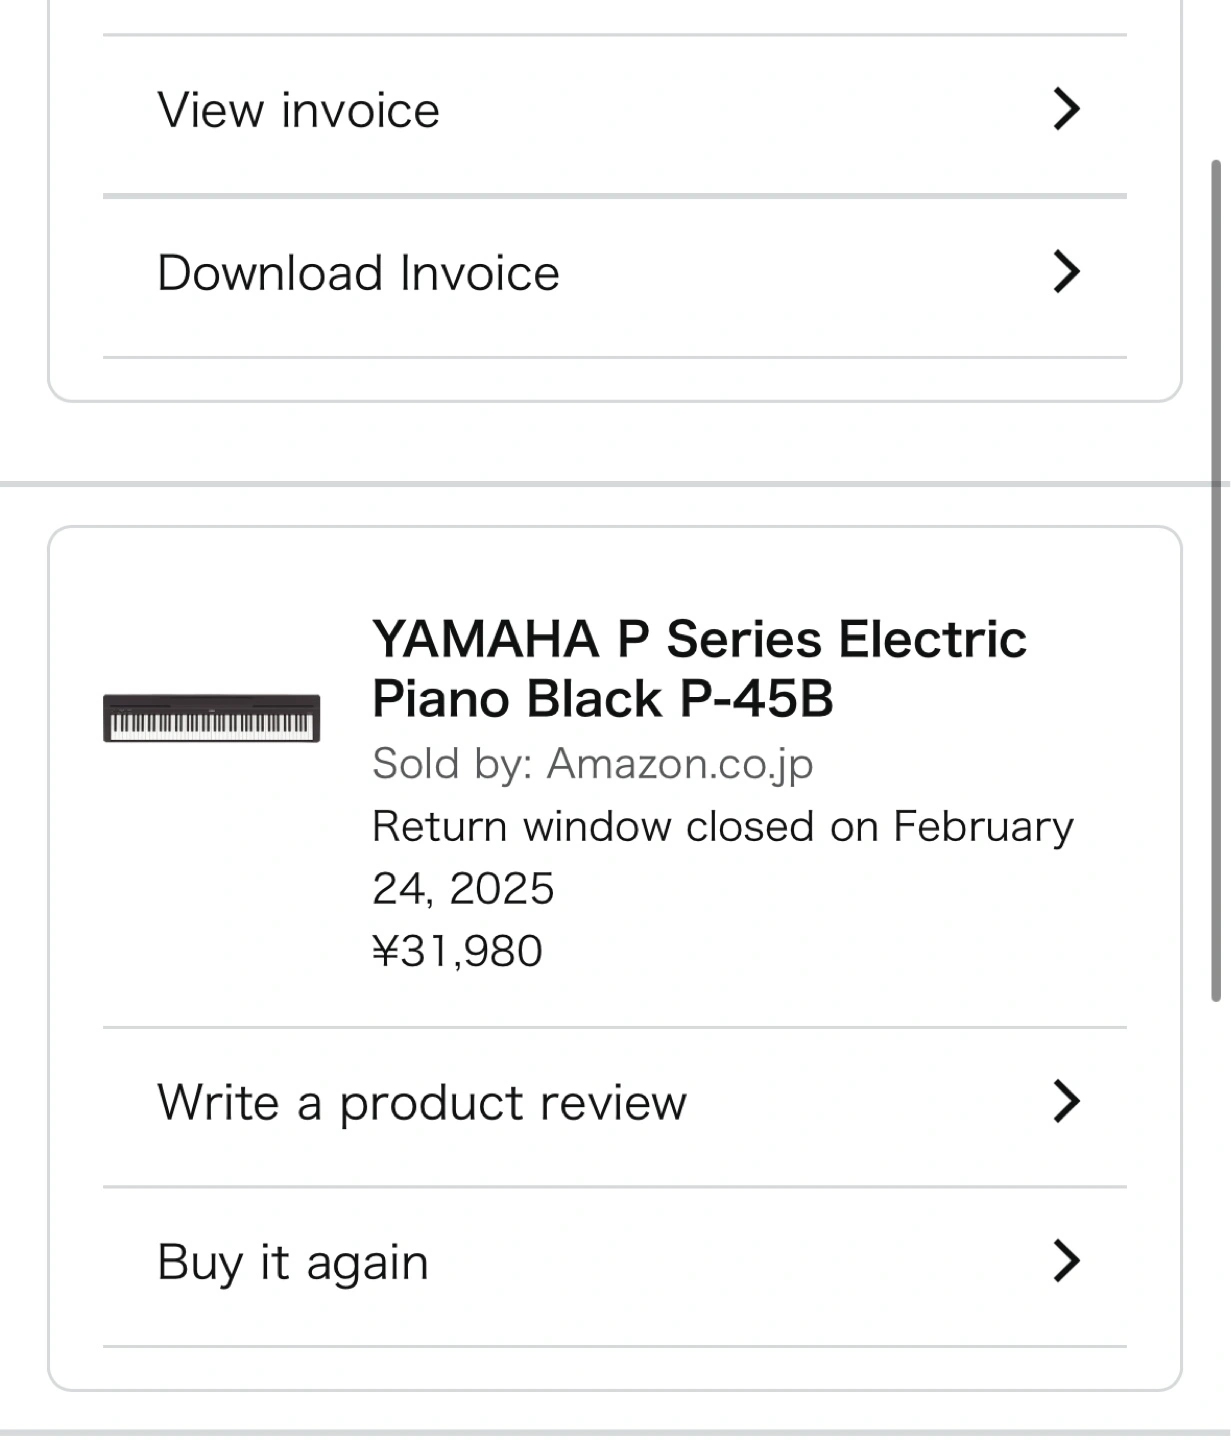Click the Amazon.co.jp seller name
This screenshot has height=1440, width=1231.
[x=680, y=764]
